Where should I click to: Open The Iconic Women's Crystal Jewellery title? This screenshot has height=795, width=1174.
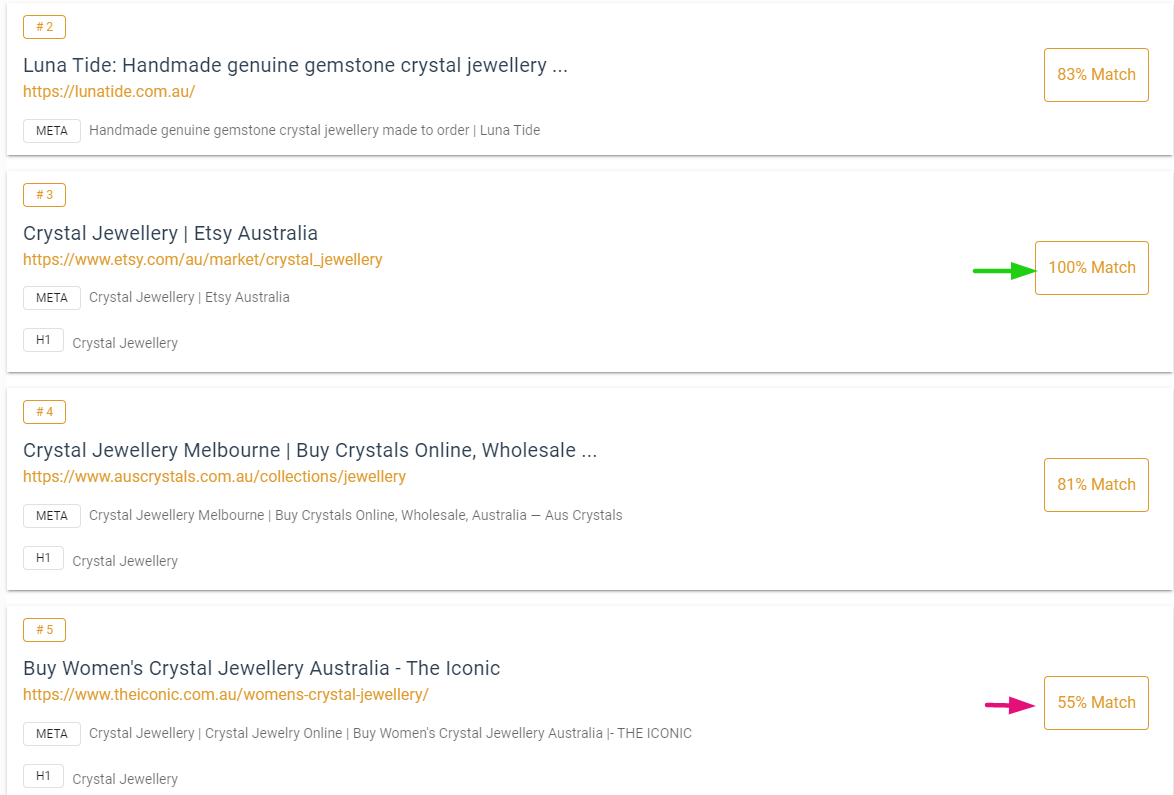pos(261,668)
